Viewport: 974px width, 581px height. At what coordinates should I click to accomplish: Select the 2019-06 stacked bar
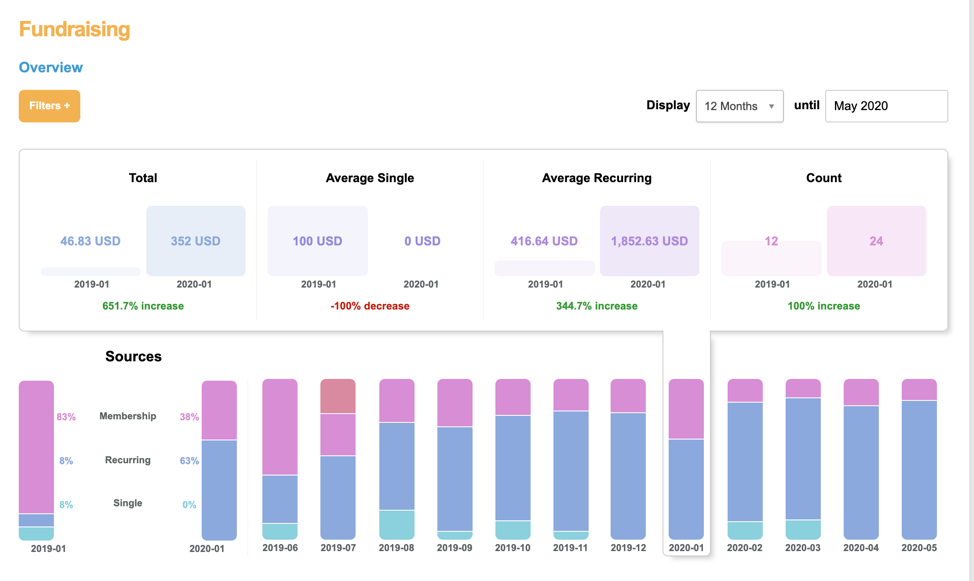point(280,460)
